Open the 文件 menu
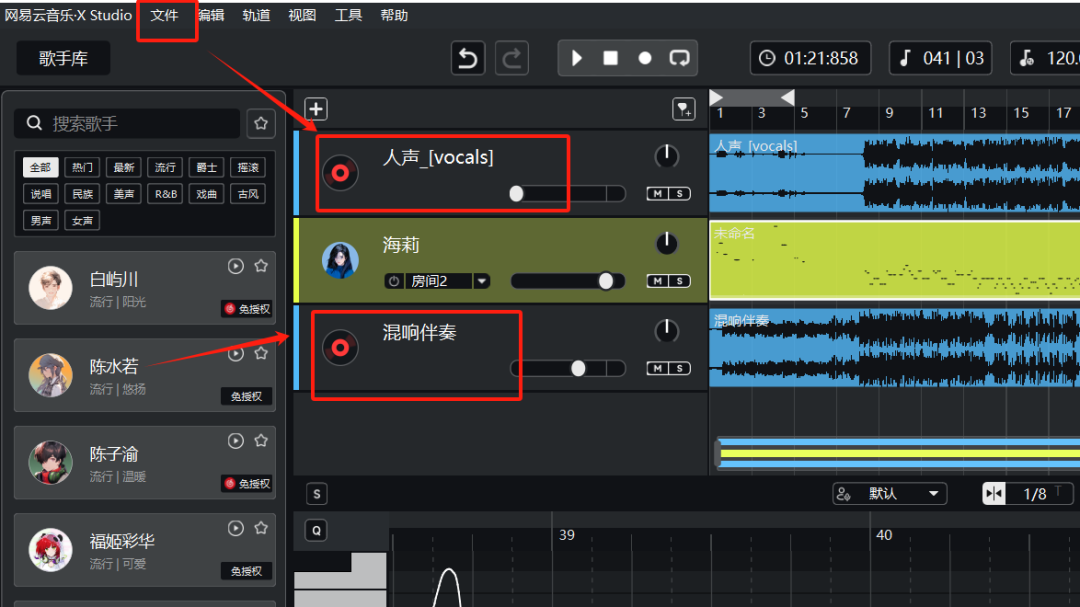This screenshot has width=1080, height=607. point(164,15)
